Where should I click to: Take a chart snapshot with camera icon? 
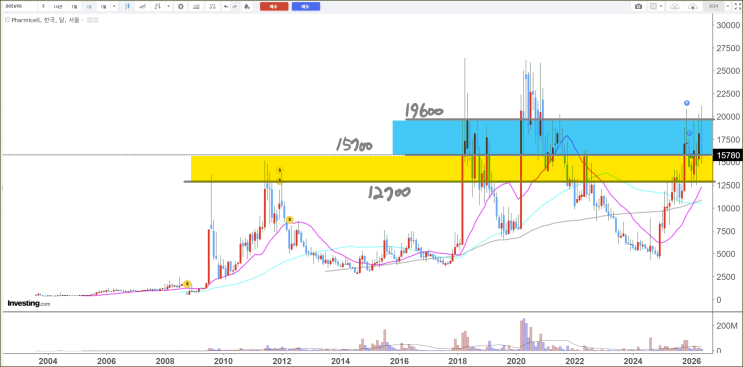(x=638, y=6)
